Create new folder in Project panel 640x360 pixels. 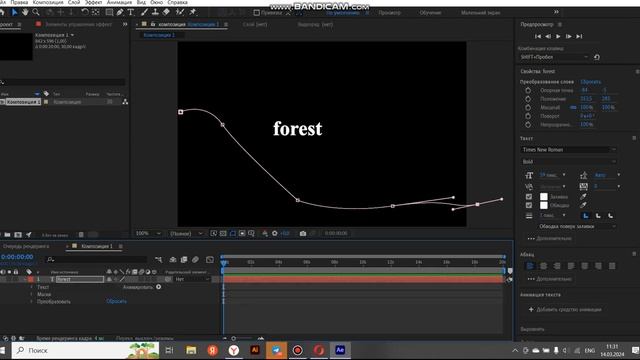point(7,235)
